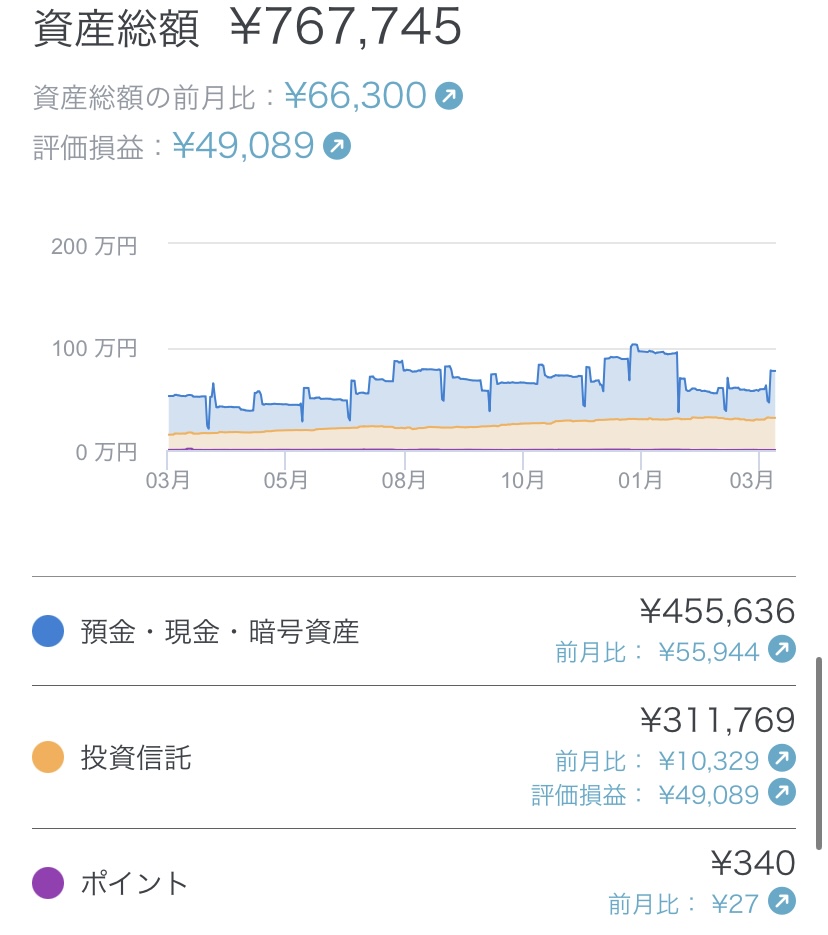
Task: Click arrow icon in investment trust 評価損益 row
Action: (x=782, y=793)
